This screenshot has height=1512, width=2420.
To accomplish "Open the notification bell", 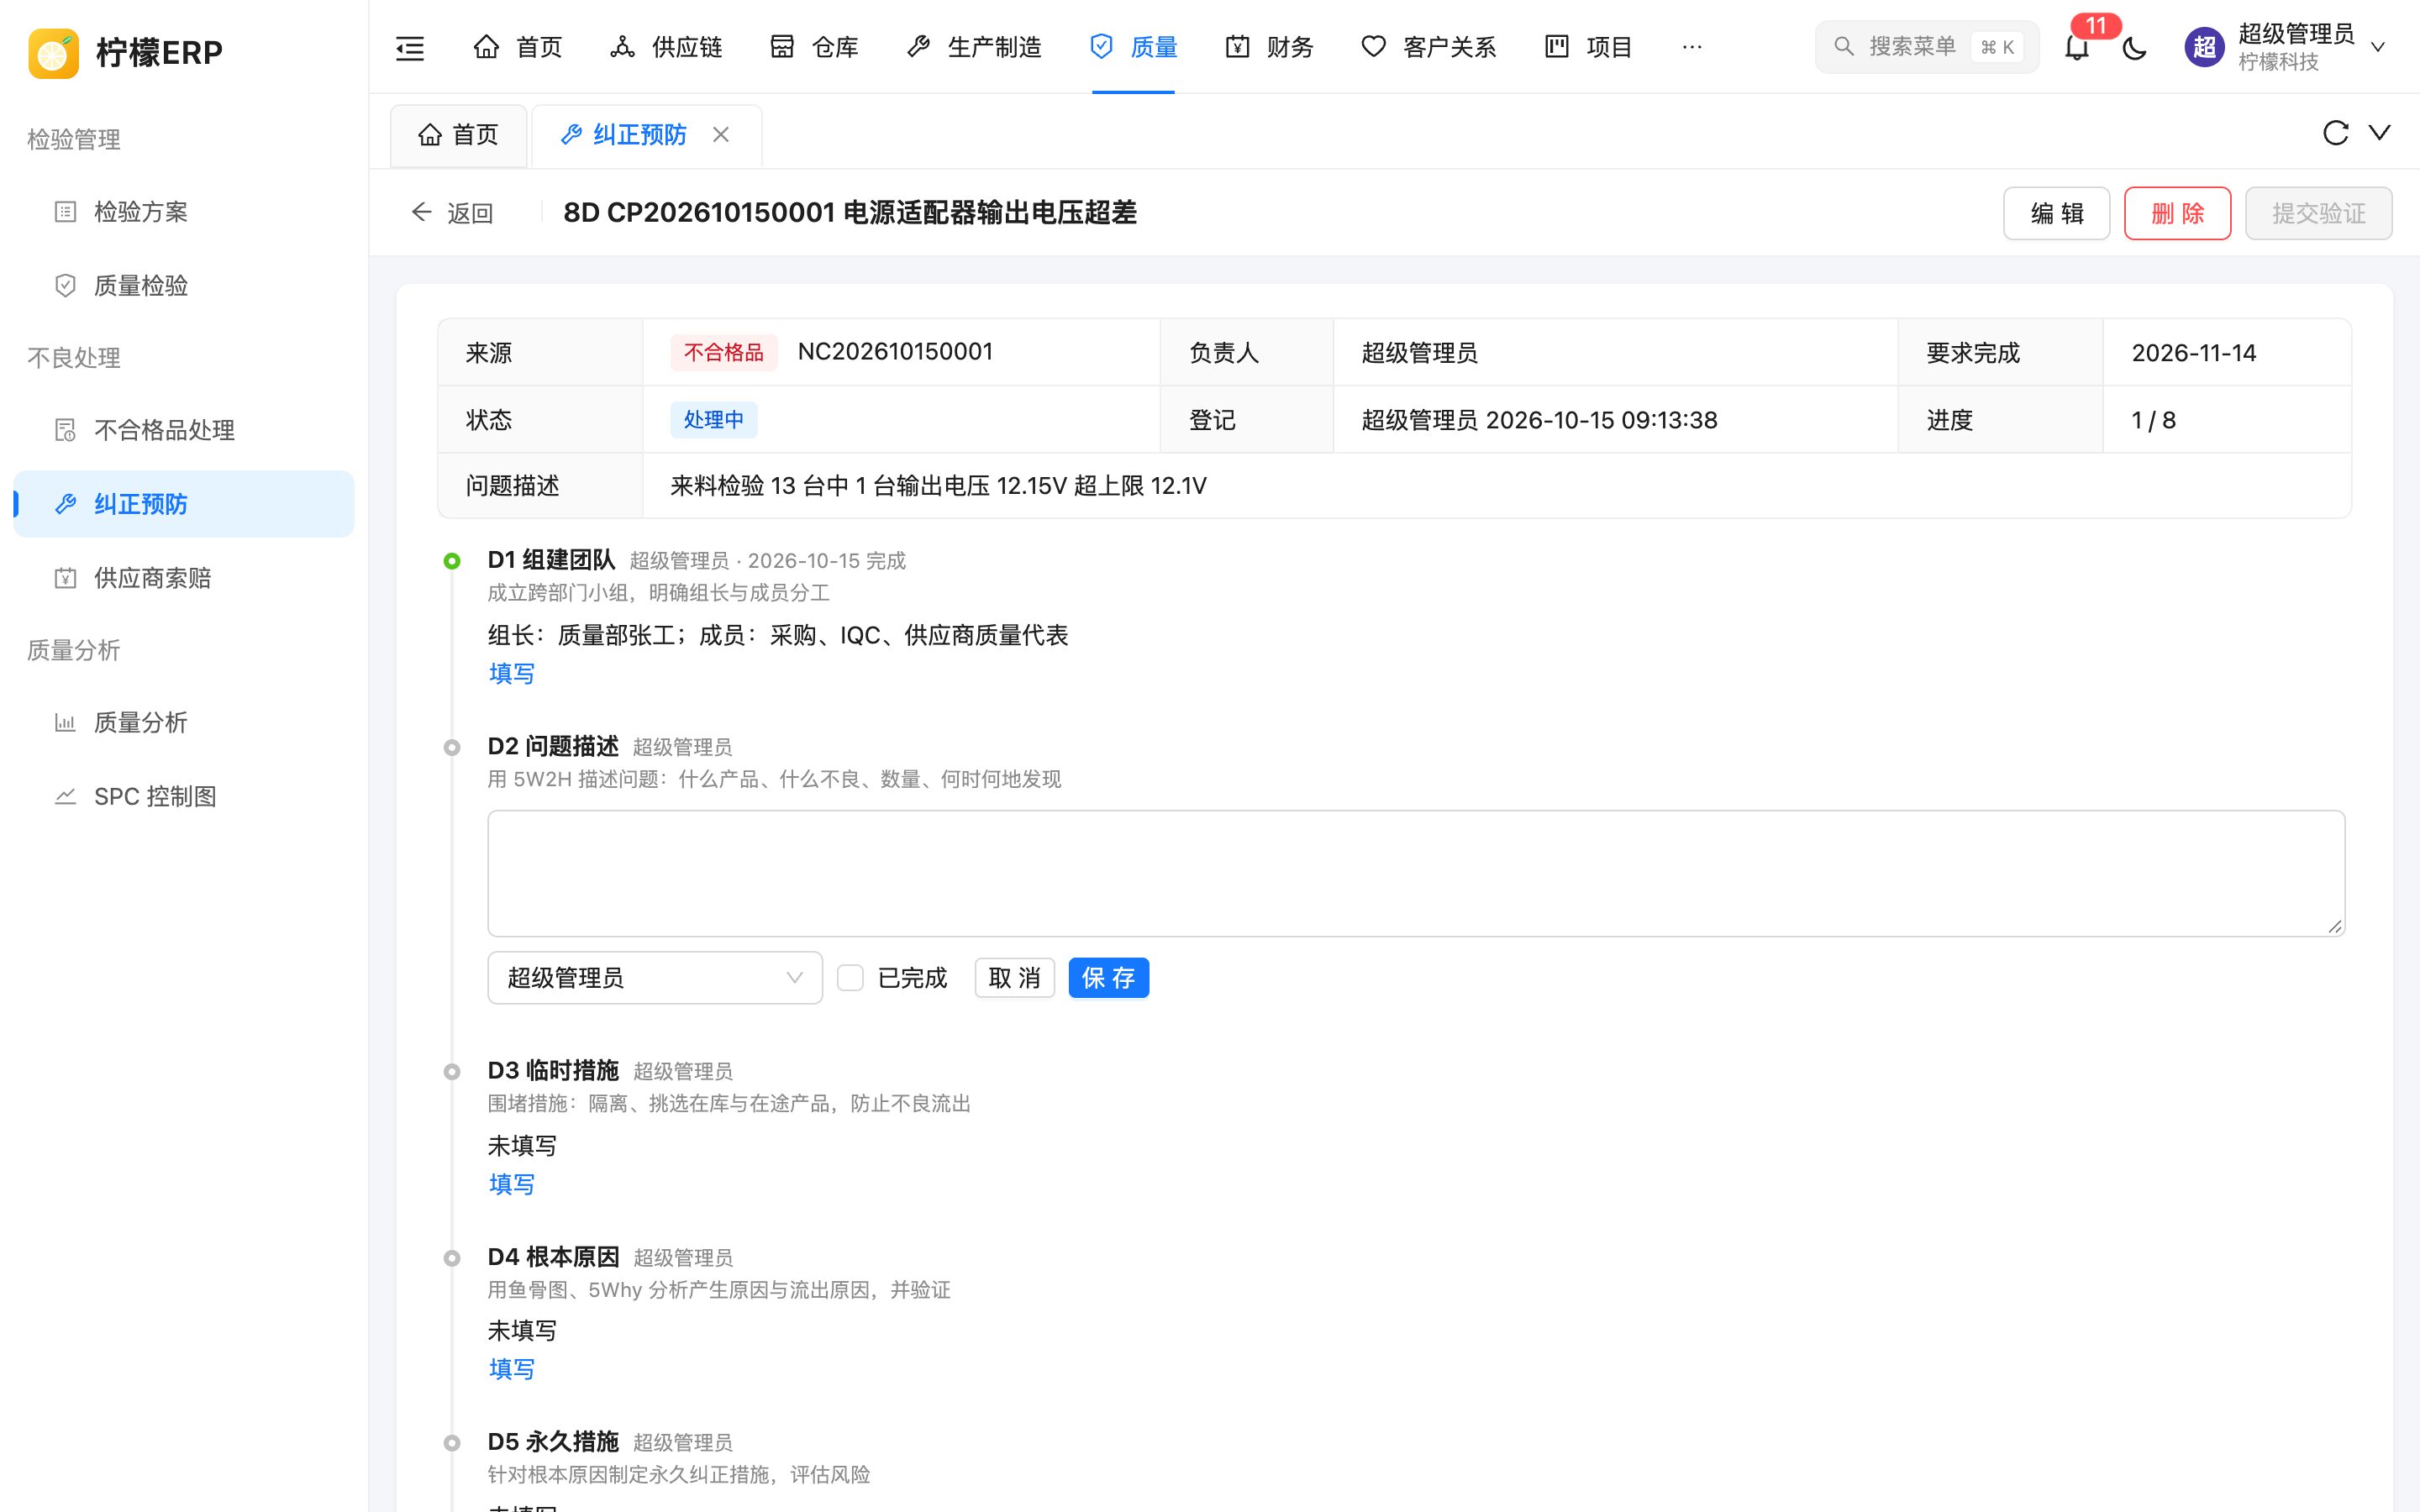I will point(2077,47).
